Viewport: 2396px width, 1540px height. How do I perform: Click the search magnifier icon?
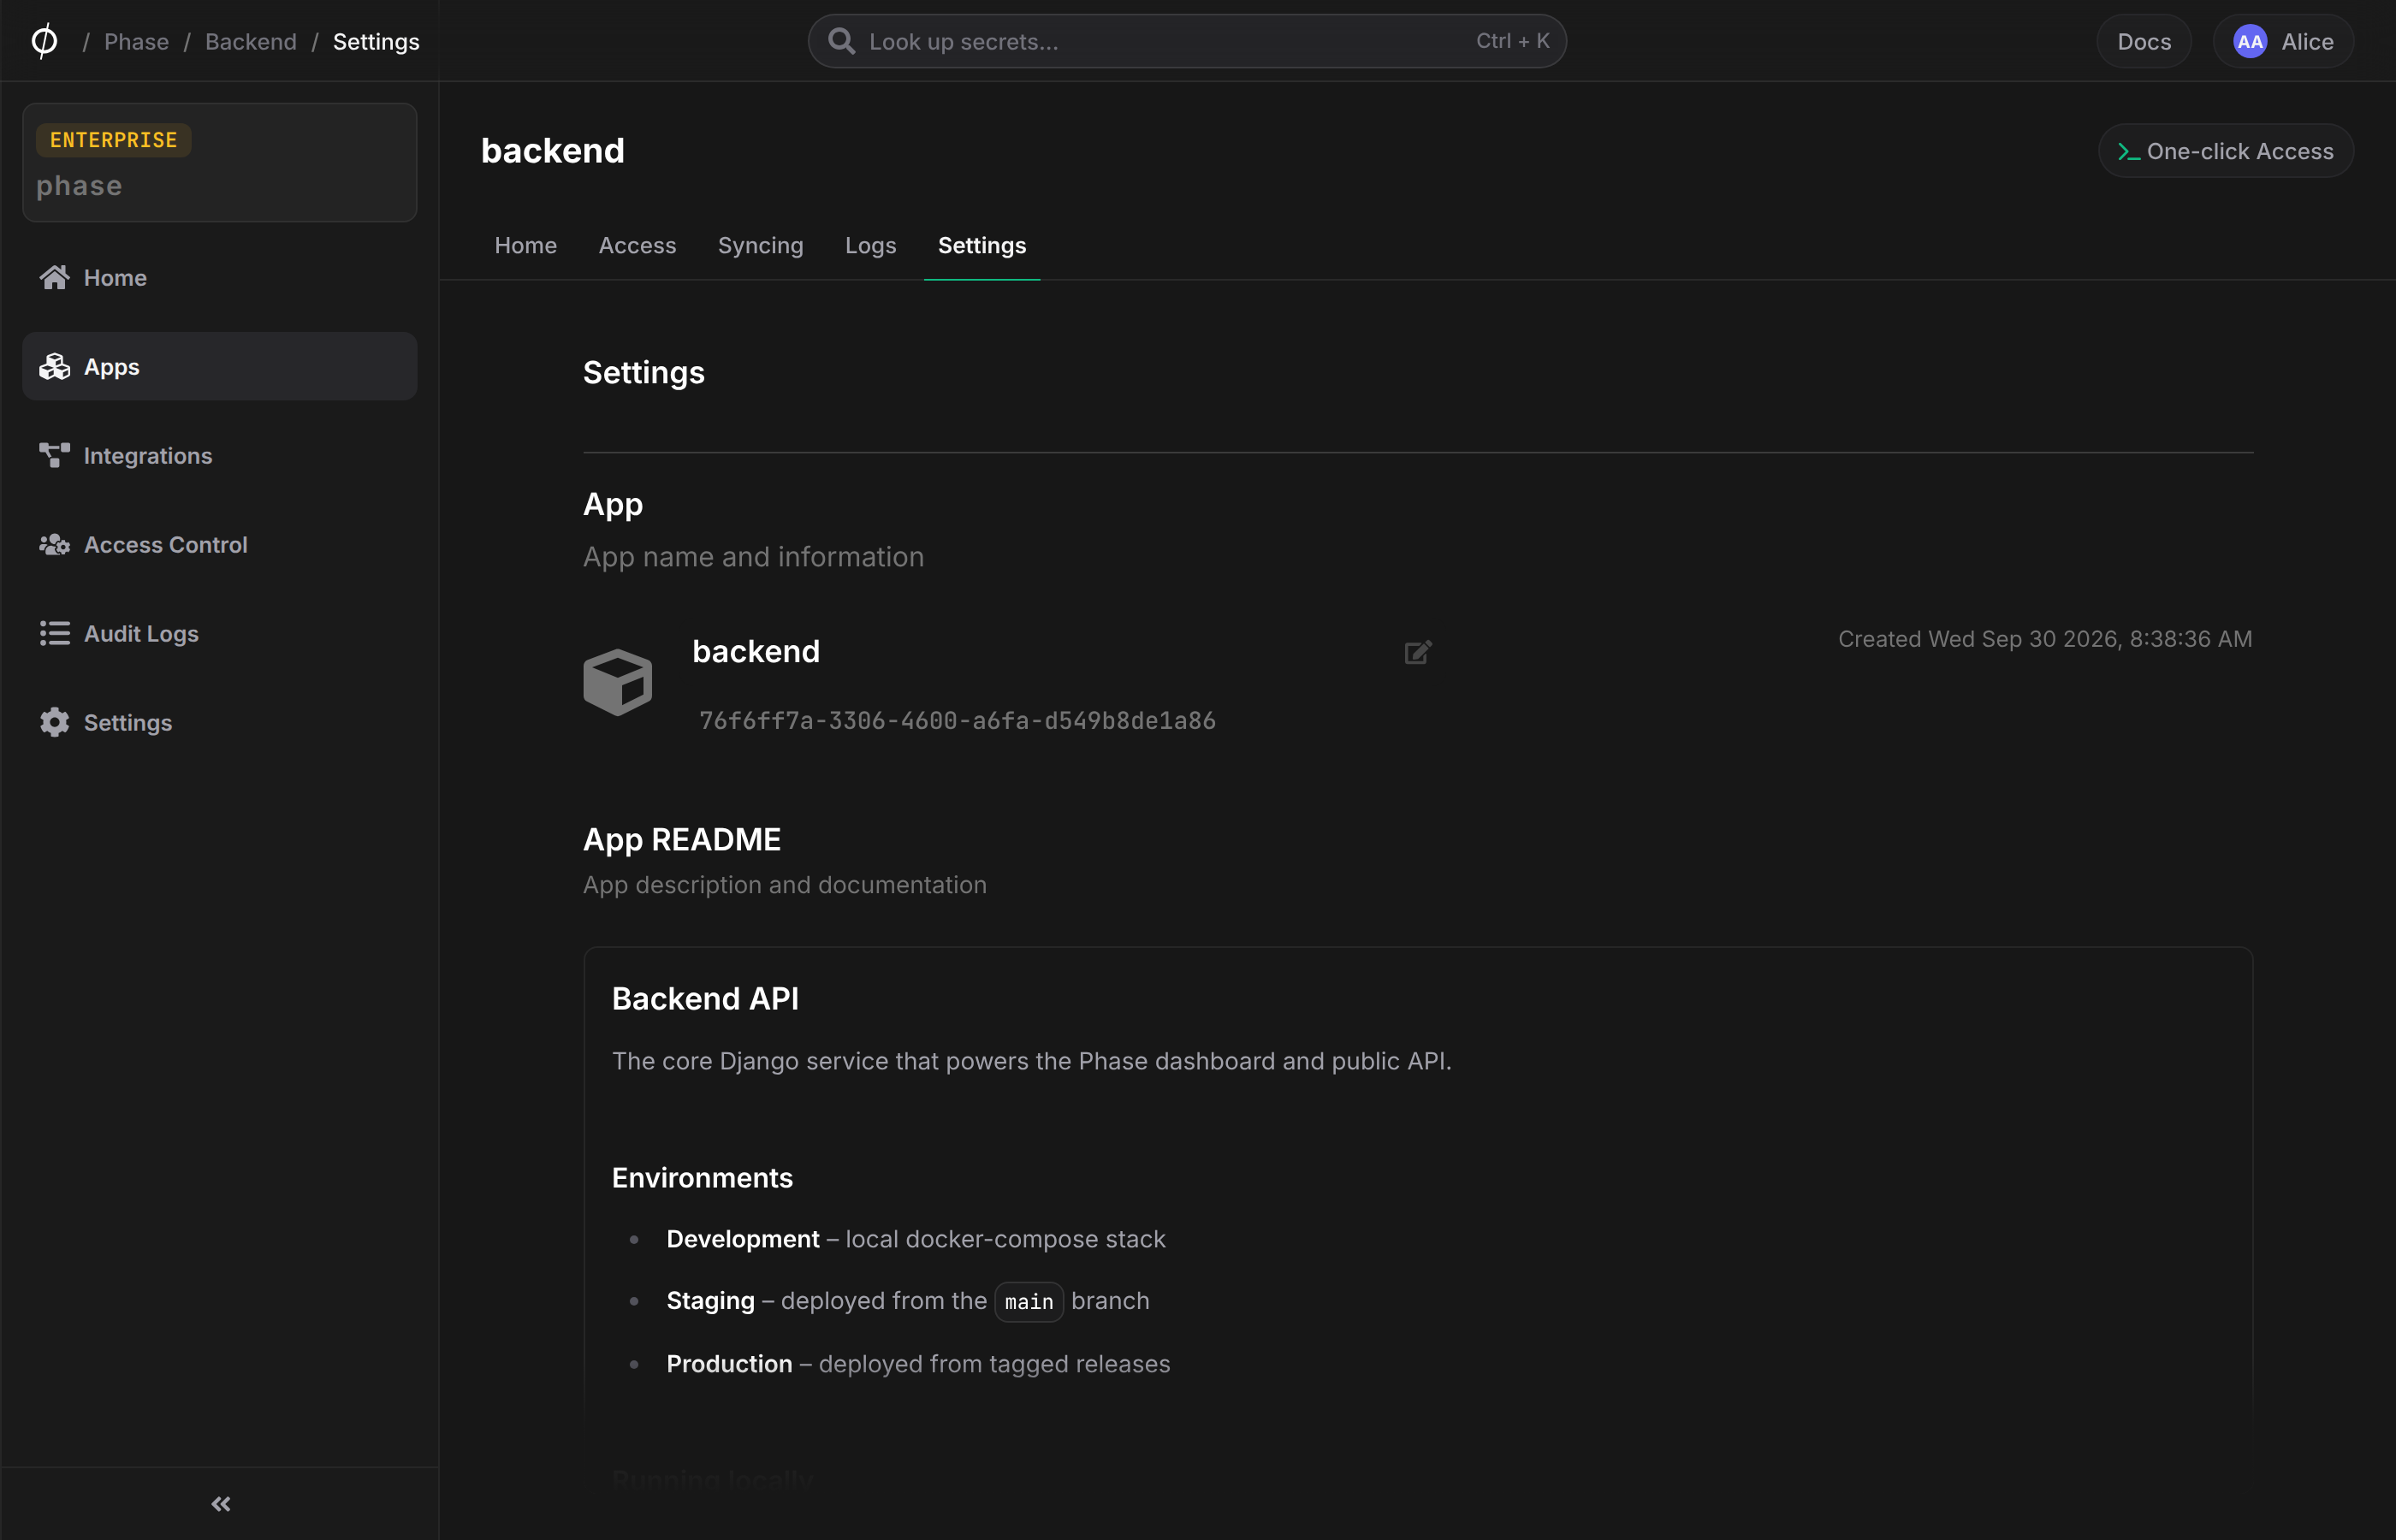point(841,41)
